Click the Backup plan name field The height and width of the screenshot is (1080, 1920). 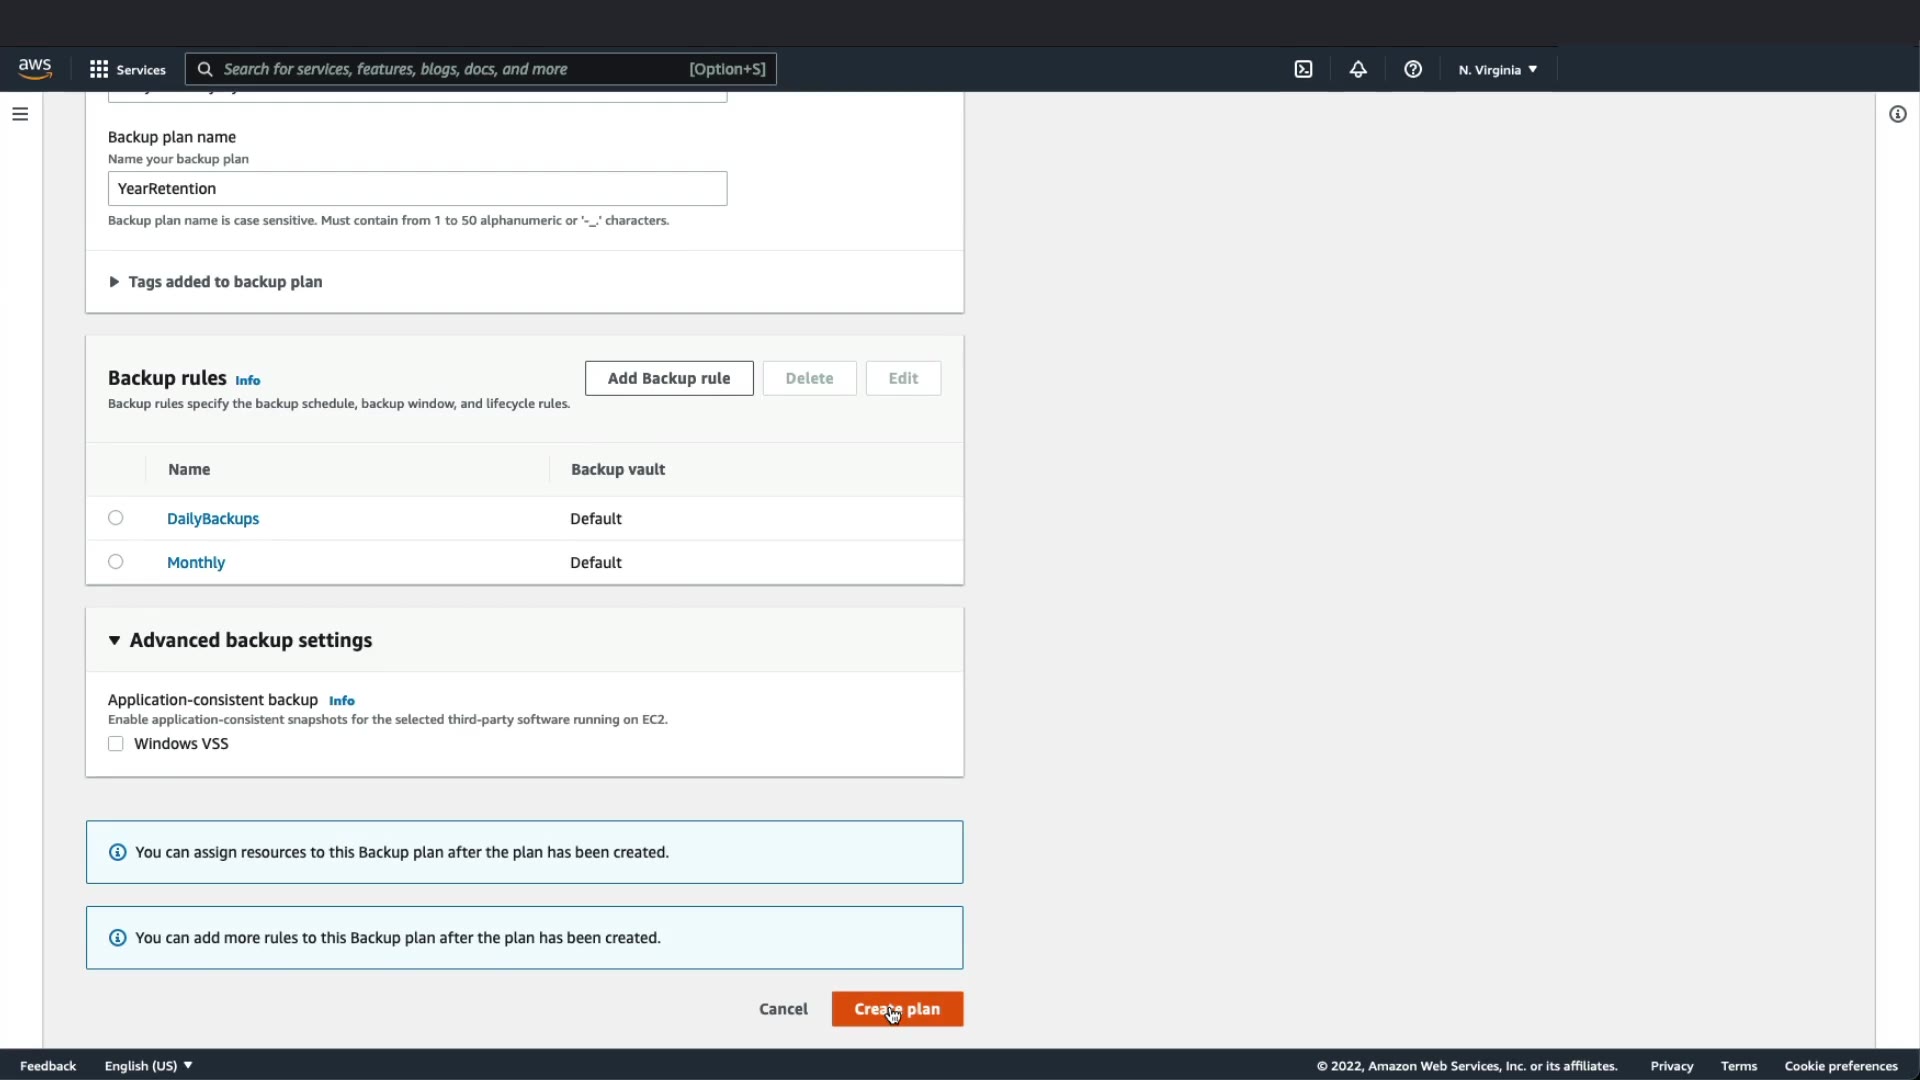[417, 189]
